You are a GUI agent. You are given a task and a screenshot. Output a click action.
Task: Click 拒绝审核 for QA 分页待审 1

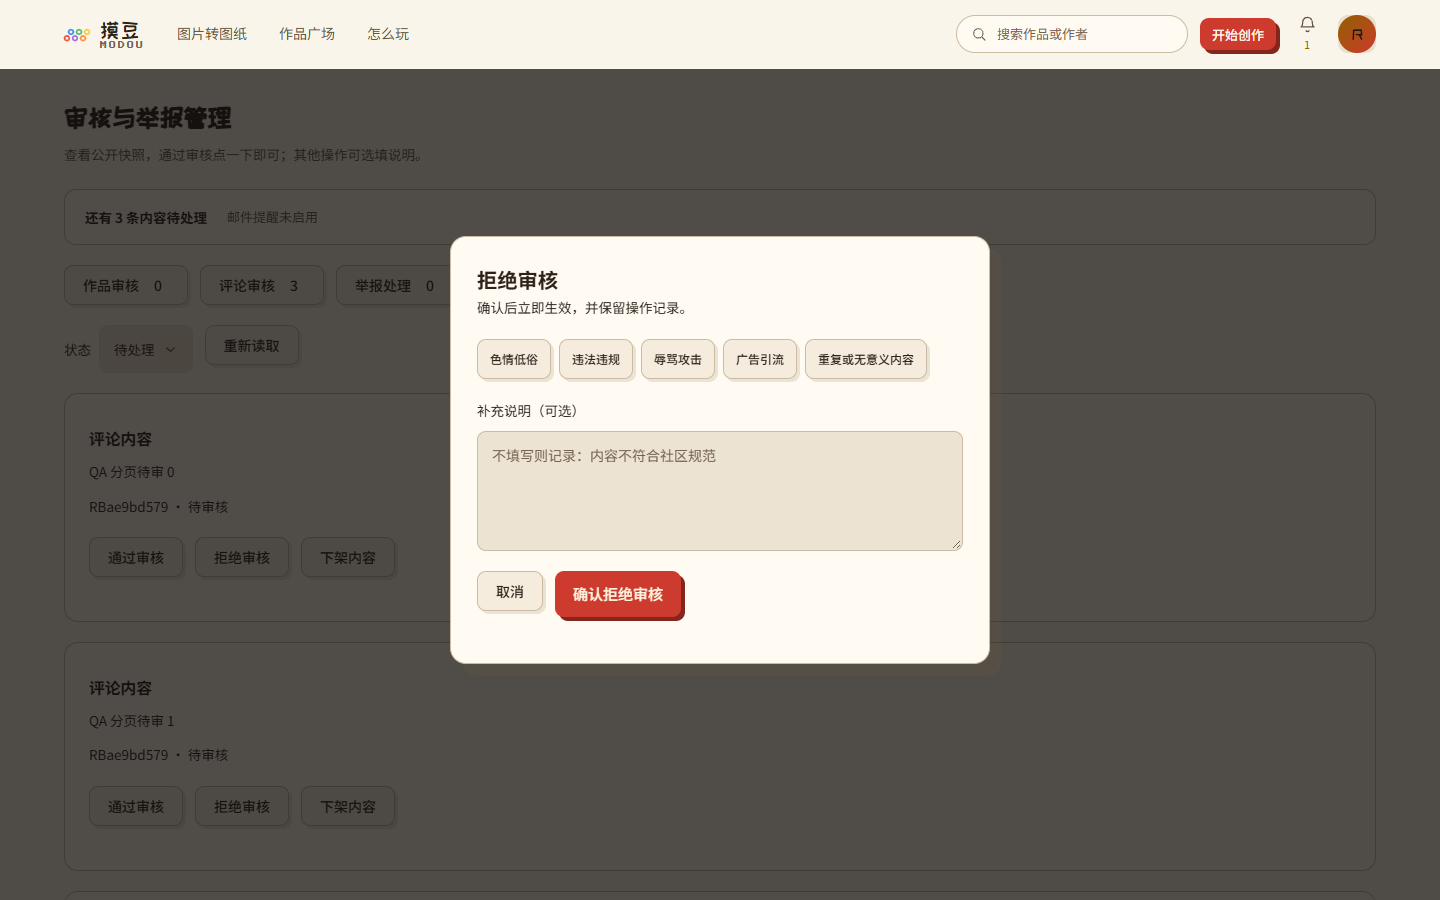pyautogui.click(x=242, y=806)
